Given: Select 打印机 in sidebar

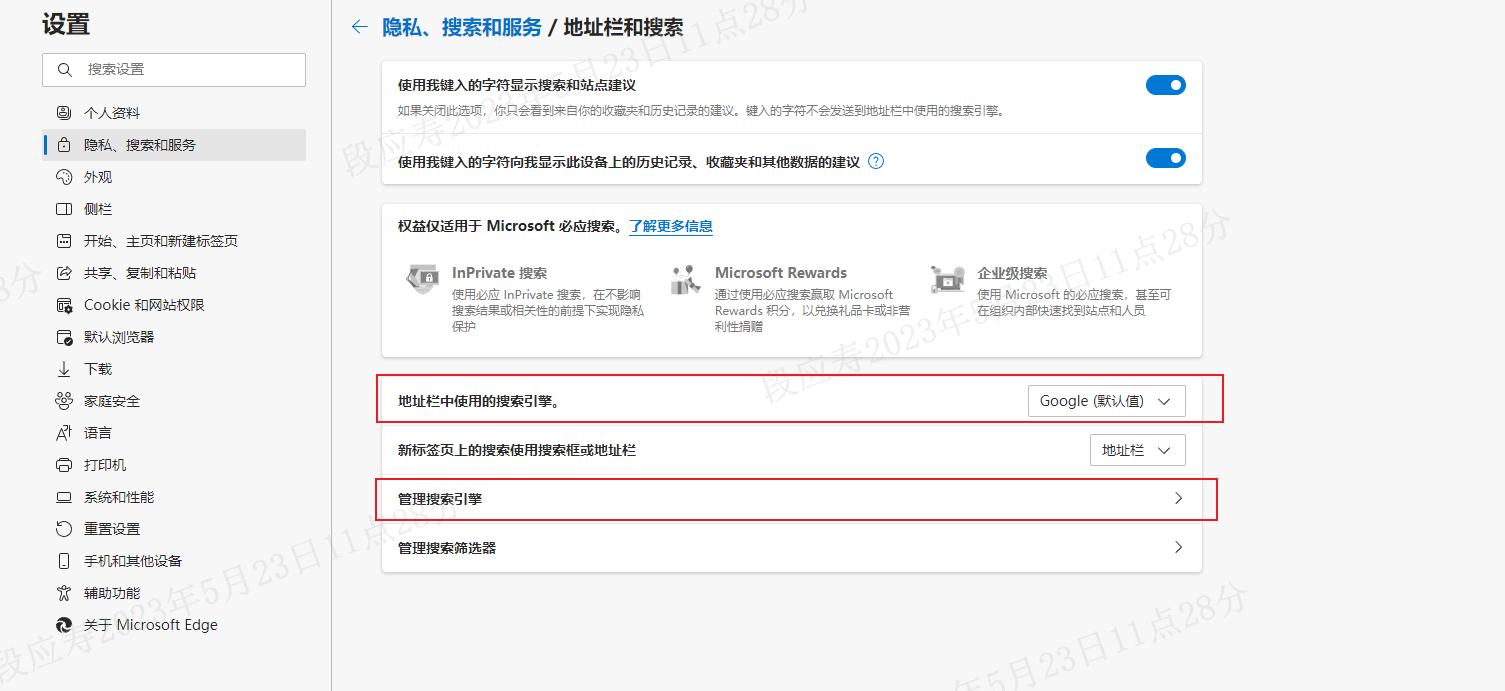Looking at the screenshot, I should click(x=175, y=465).
